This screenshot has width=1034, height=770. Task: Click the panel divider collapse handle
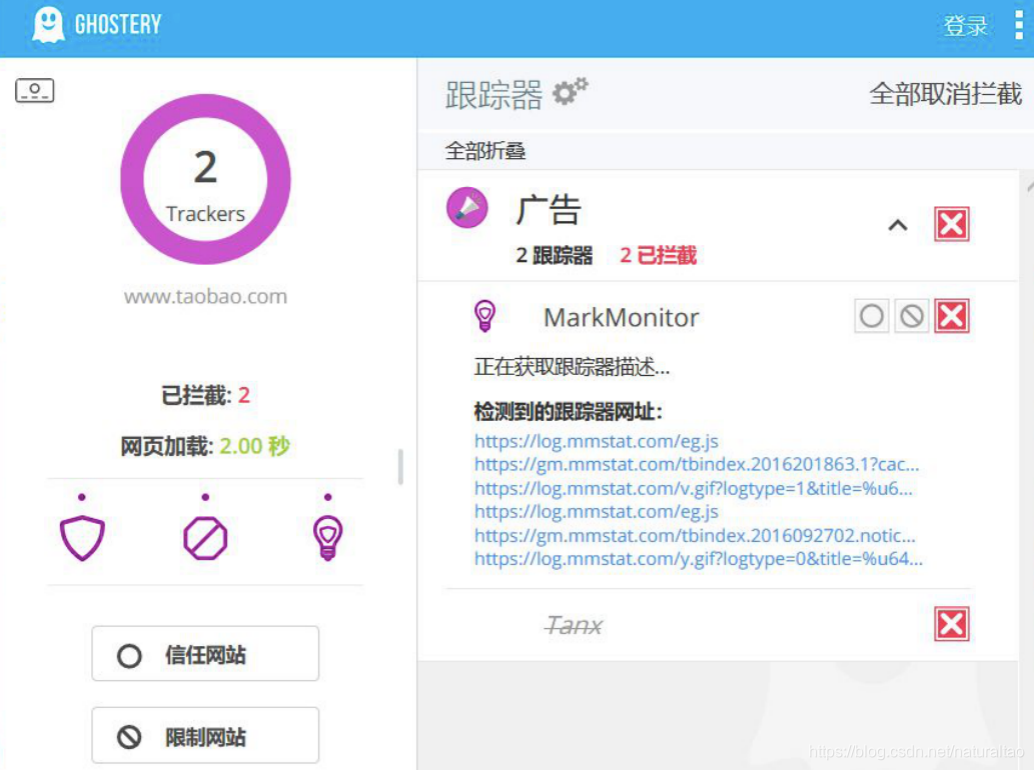400,467
